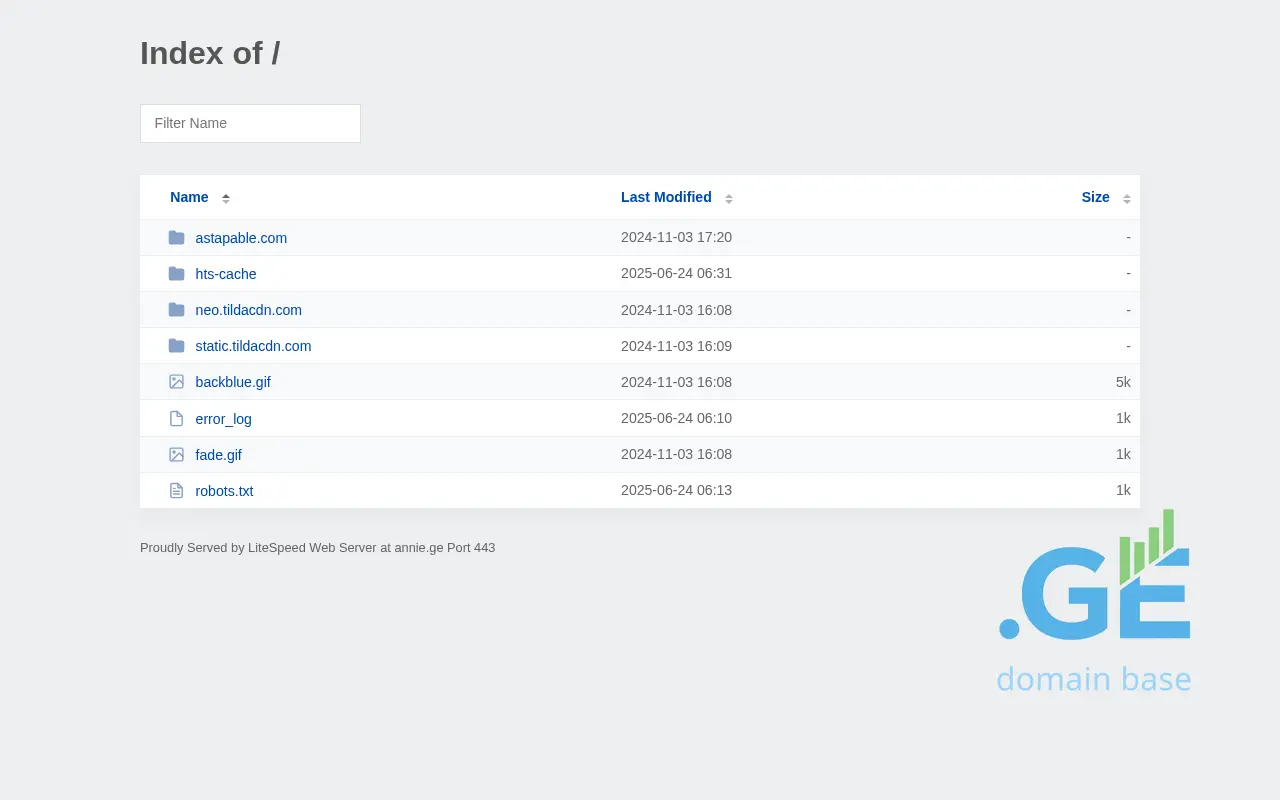1280x800 pixels.
Task: Toggle sort arrows next to Name
Action: coord(226,198)
